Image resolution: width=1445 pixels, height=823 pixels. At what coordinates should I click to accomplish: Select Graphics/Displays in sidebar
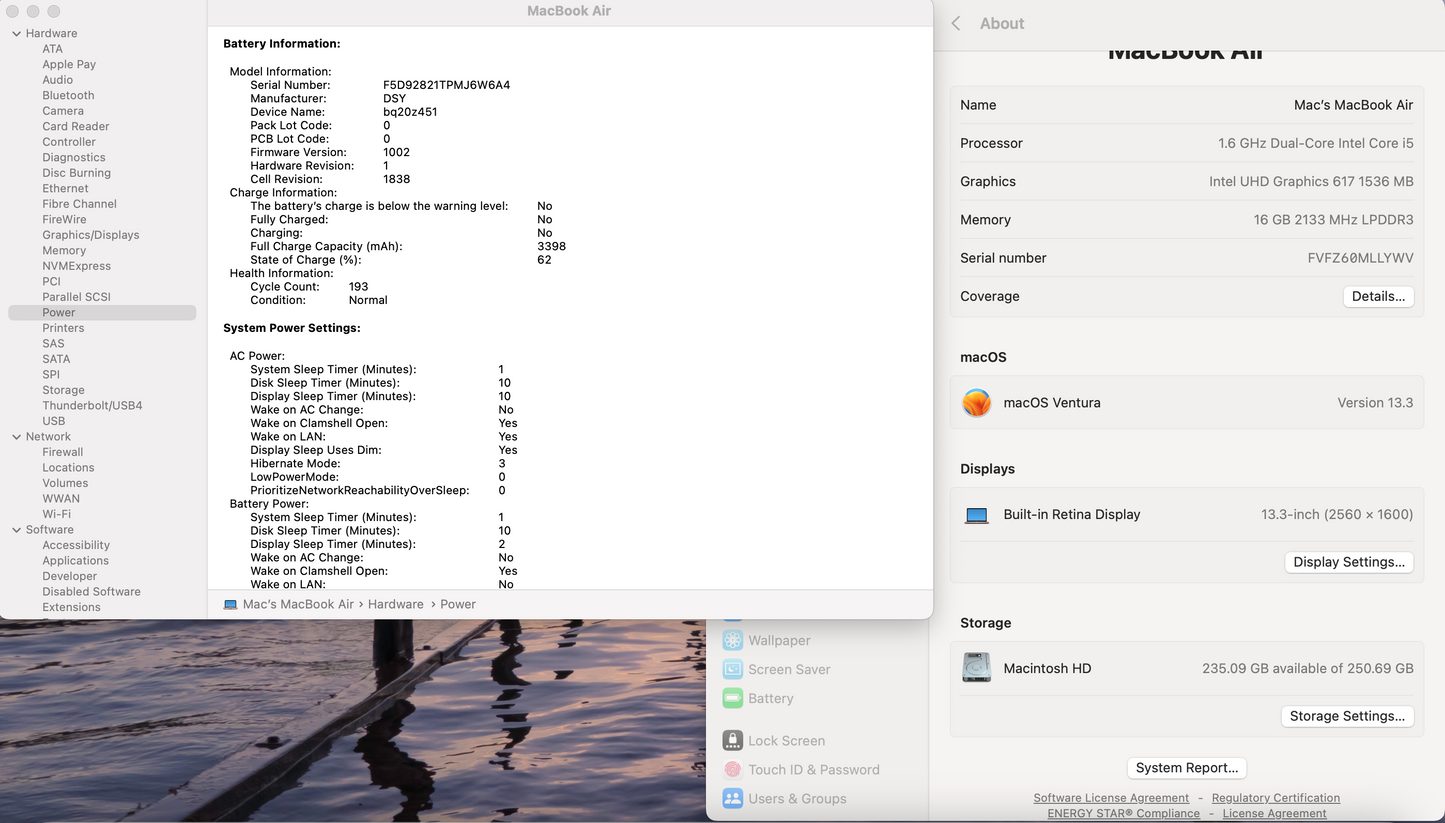[90, 235]
